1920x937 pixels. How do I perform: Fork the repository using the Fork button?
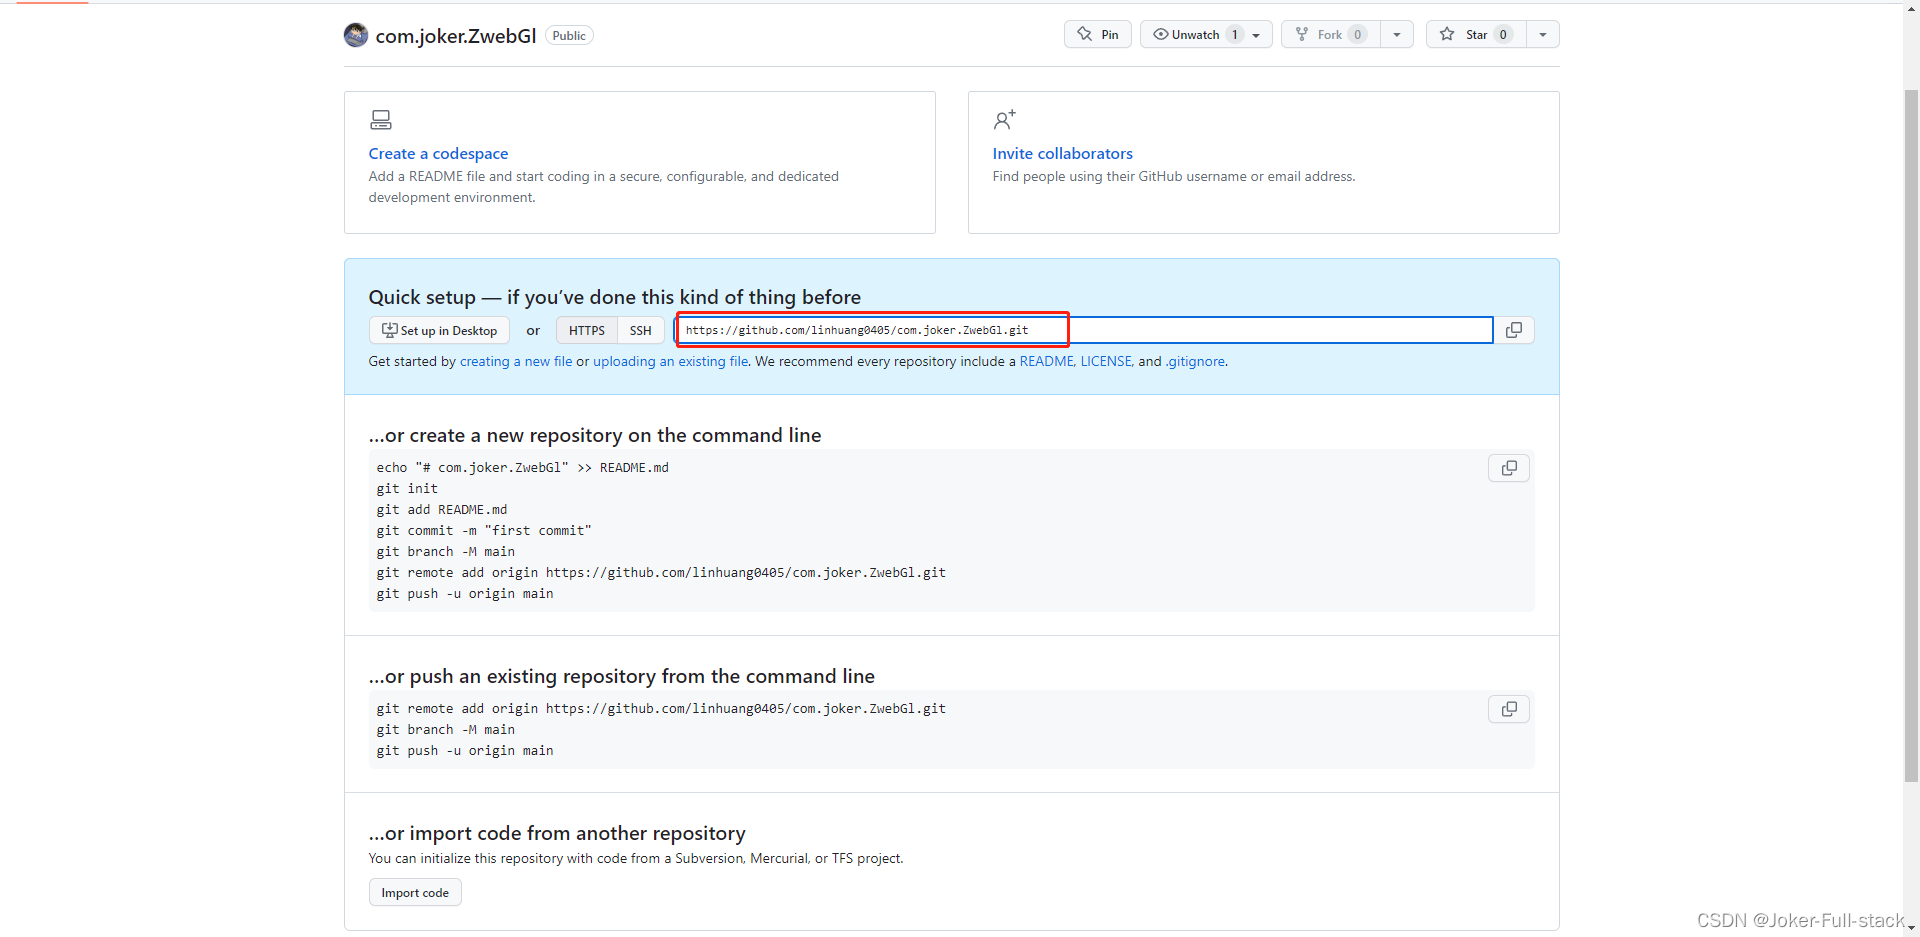click(1331, 34)
